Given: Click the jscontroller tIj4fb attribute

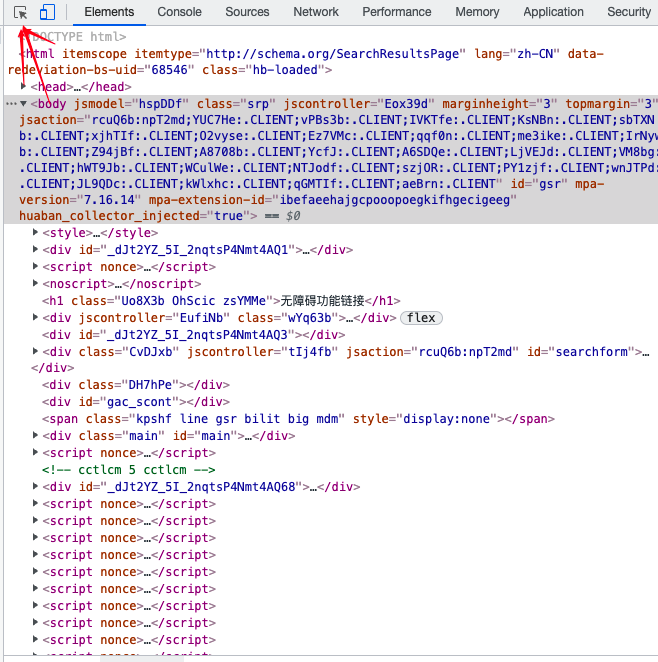Looking at the screenshot, I should coord(263,352).
